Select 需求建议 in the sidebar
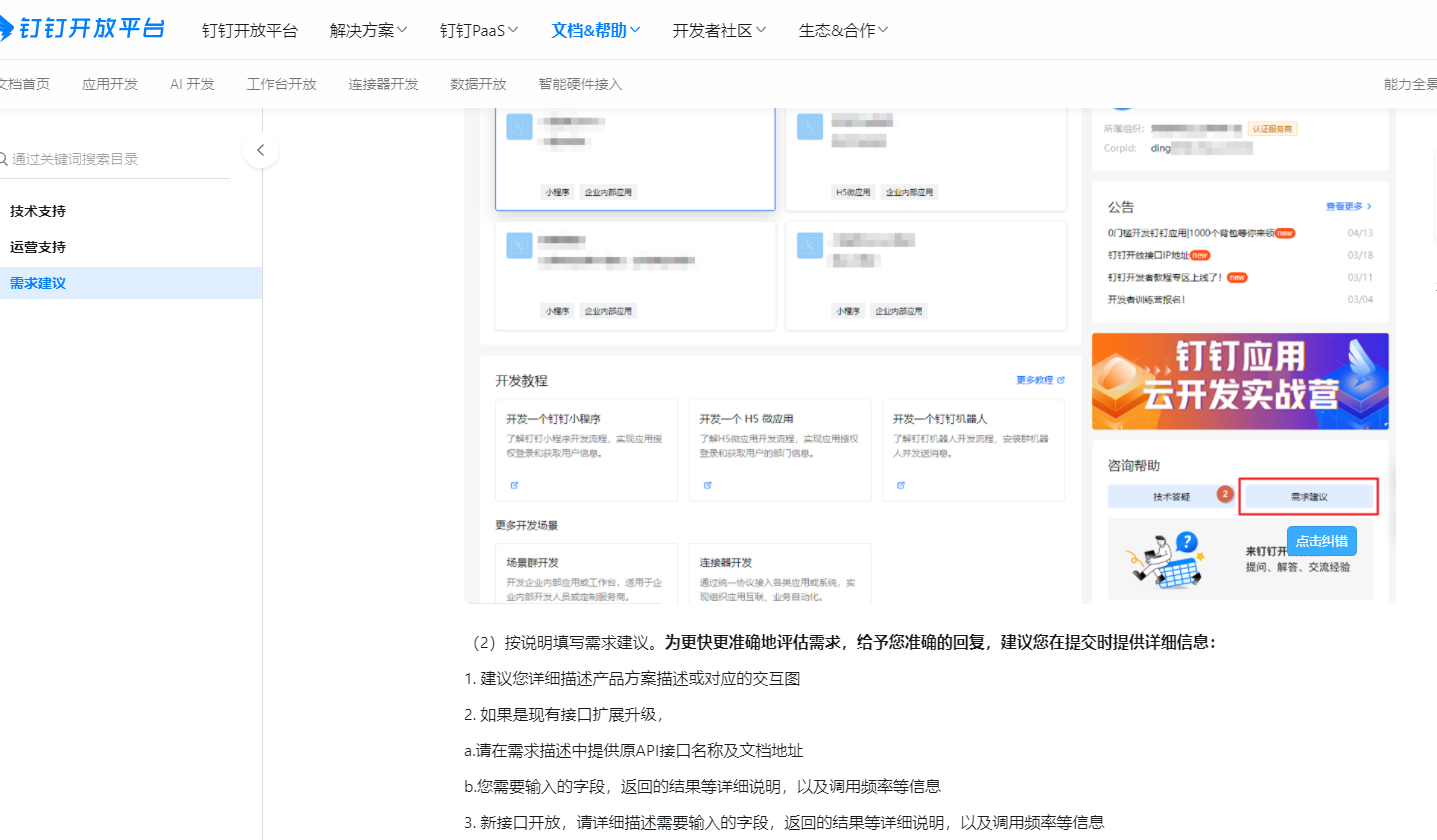1437x840 pixels. click(x=131, y=283)
